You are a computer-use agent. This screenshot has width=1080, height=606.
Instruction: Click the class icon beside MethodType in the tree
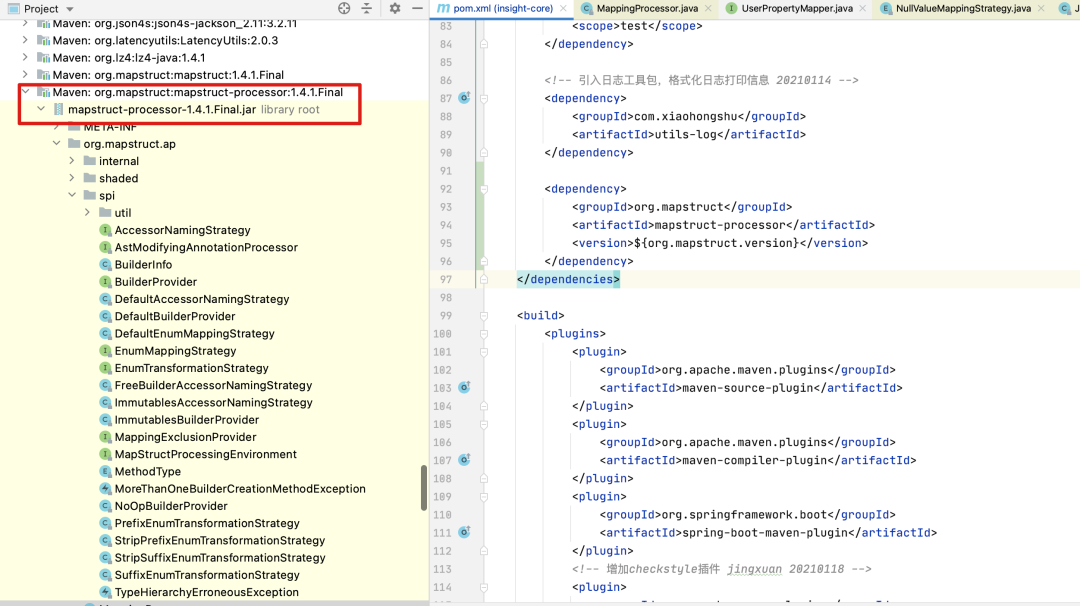(x=106, y=471)
